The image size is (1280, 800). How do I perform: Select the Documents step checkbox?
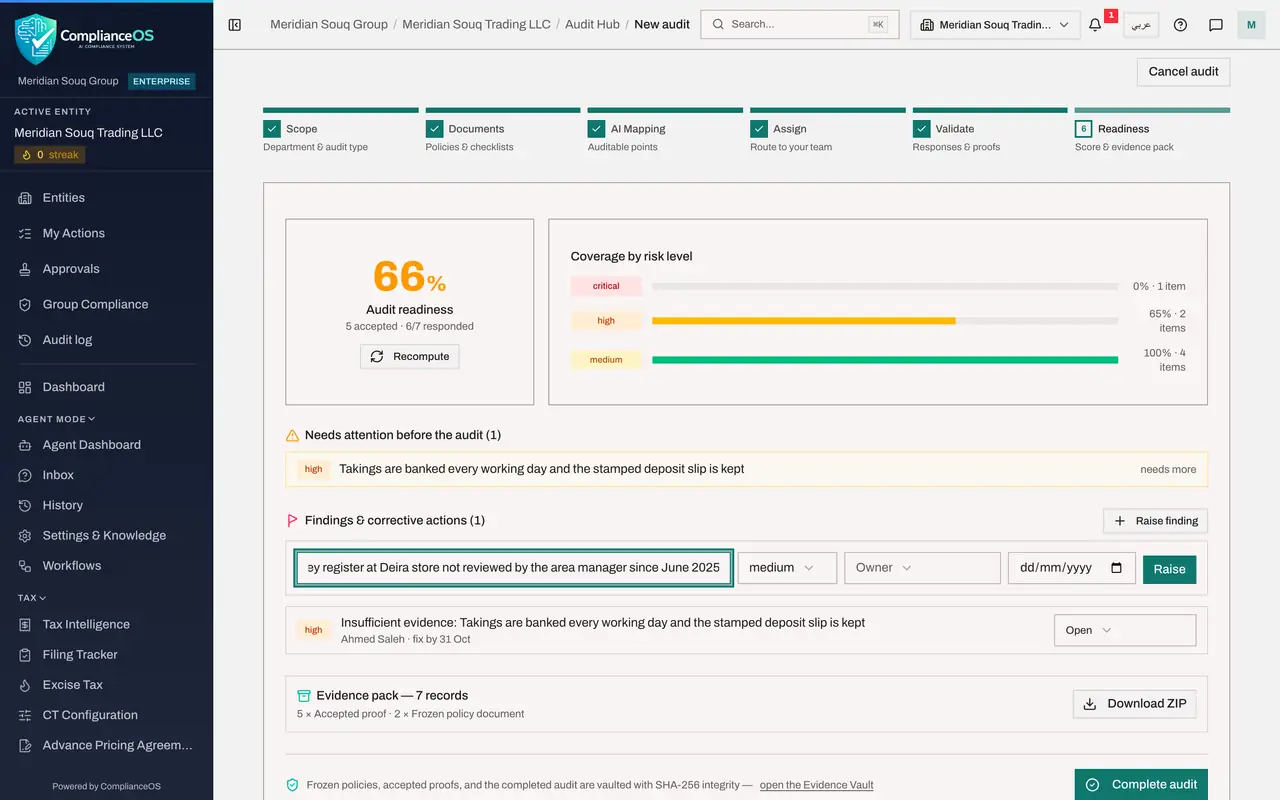click(x=434, y=129)
